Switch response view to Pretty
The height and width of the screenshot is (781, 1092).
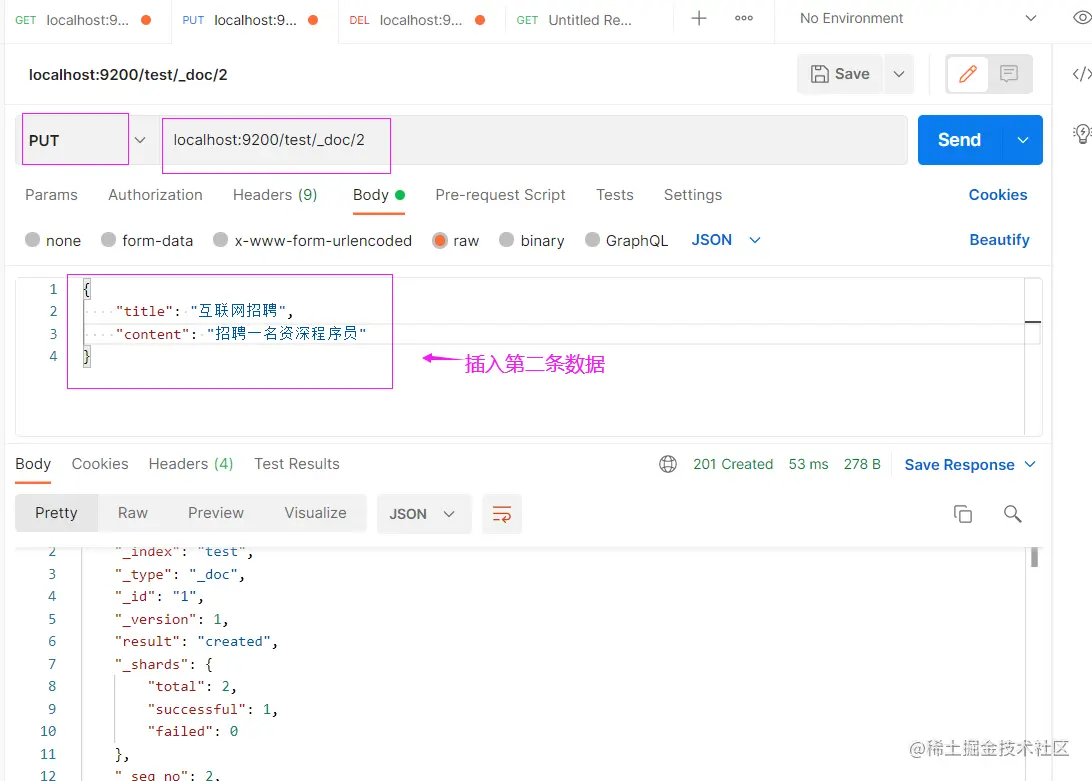pyautogui.click(x=56, y=513)
